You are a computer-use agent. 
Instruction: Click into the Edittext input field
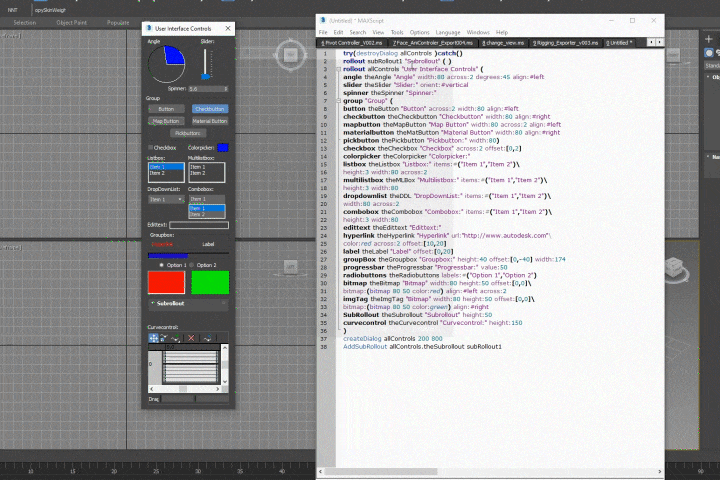point(199,225)
